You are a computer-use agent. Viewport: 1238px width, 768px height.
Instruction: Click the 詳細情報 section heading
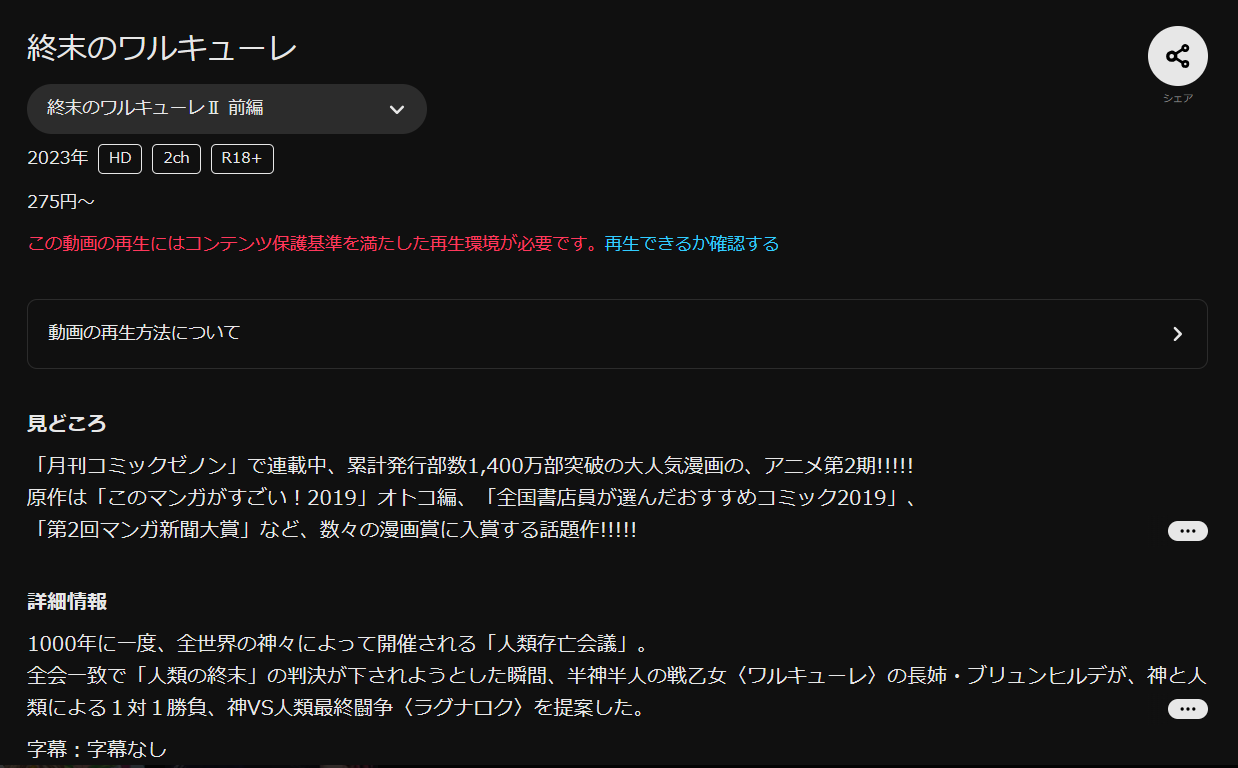point(67,602)
